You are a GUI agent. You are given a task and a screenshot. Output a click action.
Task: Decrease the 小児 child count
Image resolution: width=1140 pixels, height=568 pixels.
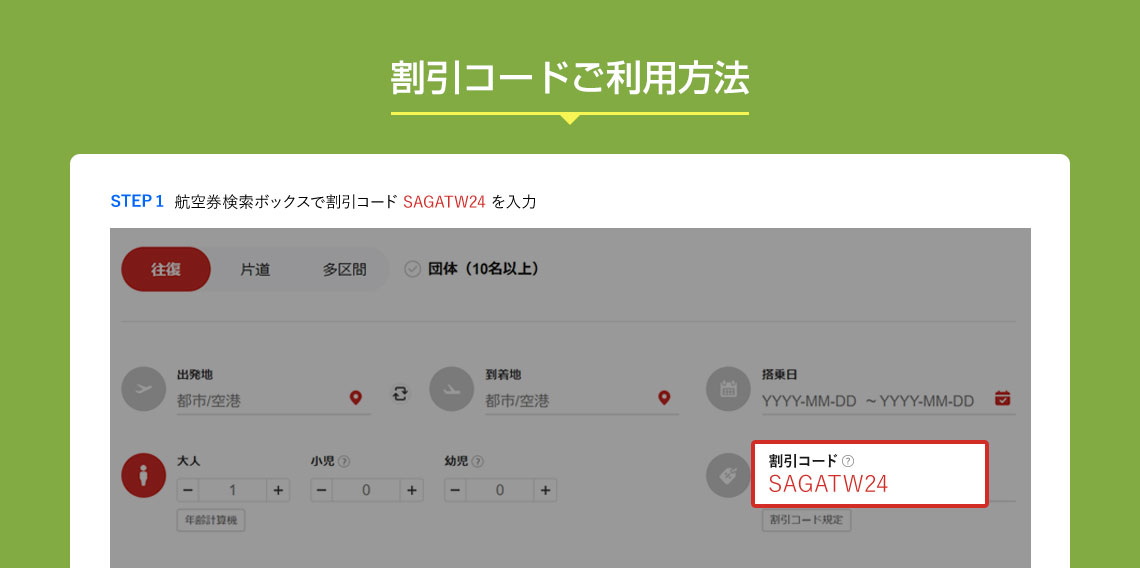pyautogui.click(x=321, y=490)
